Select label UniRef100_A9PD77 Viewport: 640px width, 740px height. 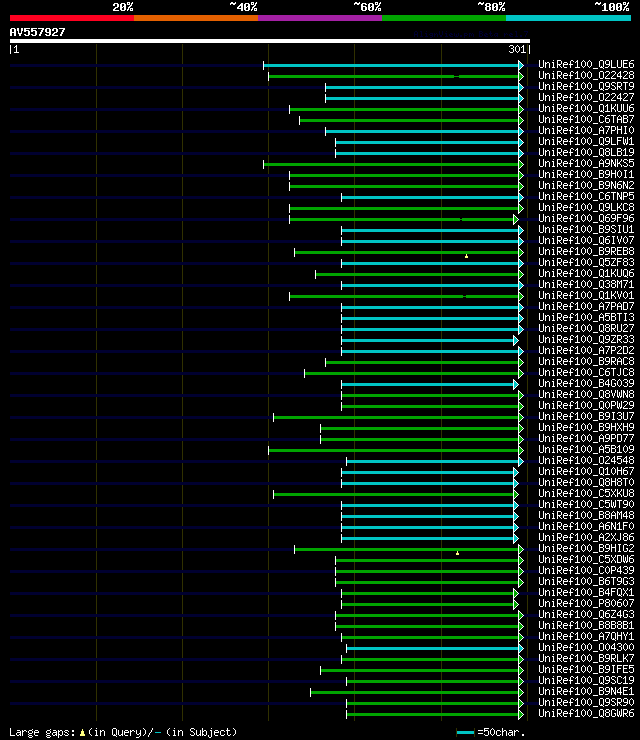pos(586,438)
